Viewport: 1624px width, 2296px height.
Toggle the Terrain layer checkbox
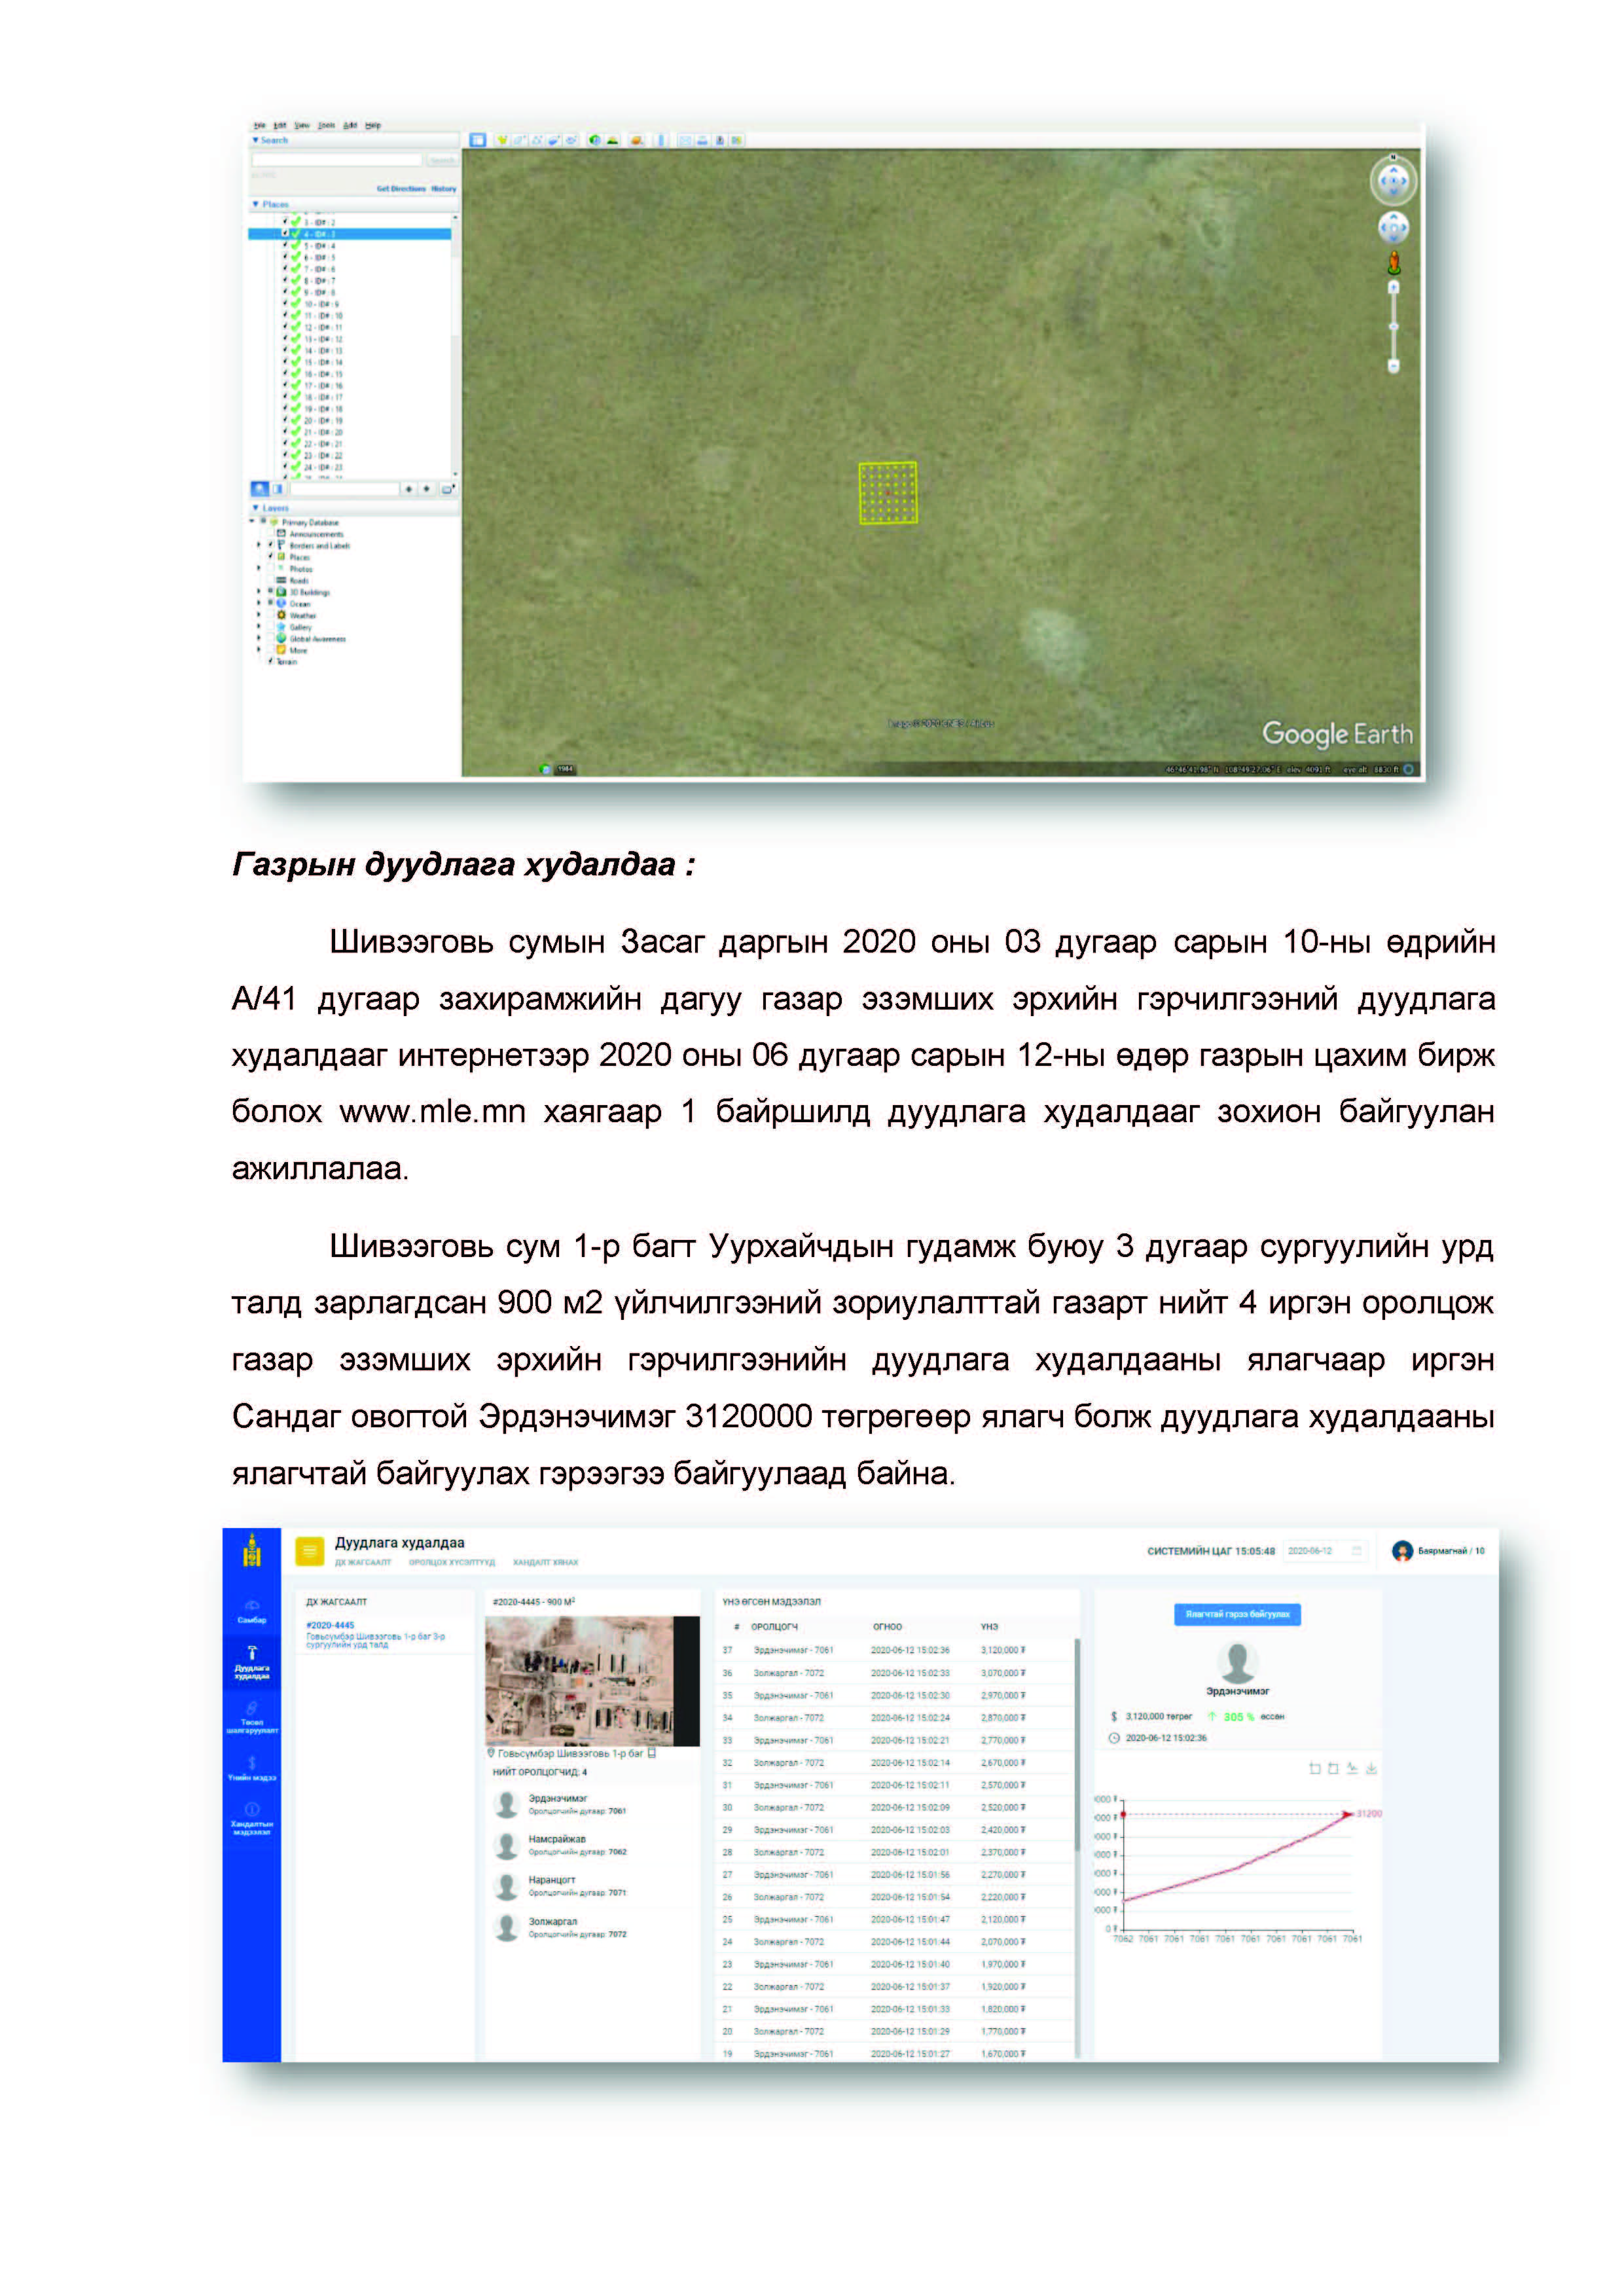271,661
